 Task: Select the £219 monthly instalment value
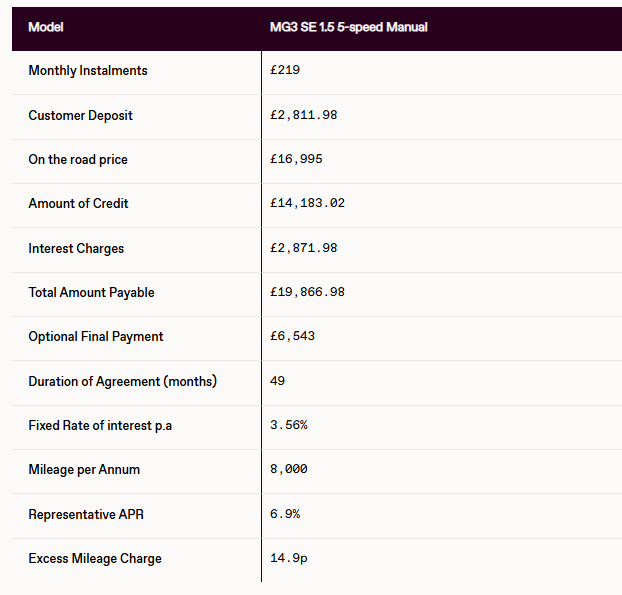click(285, 70)
